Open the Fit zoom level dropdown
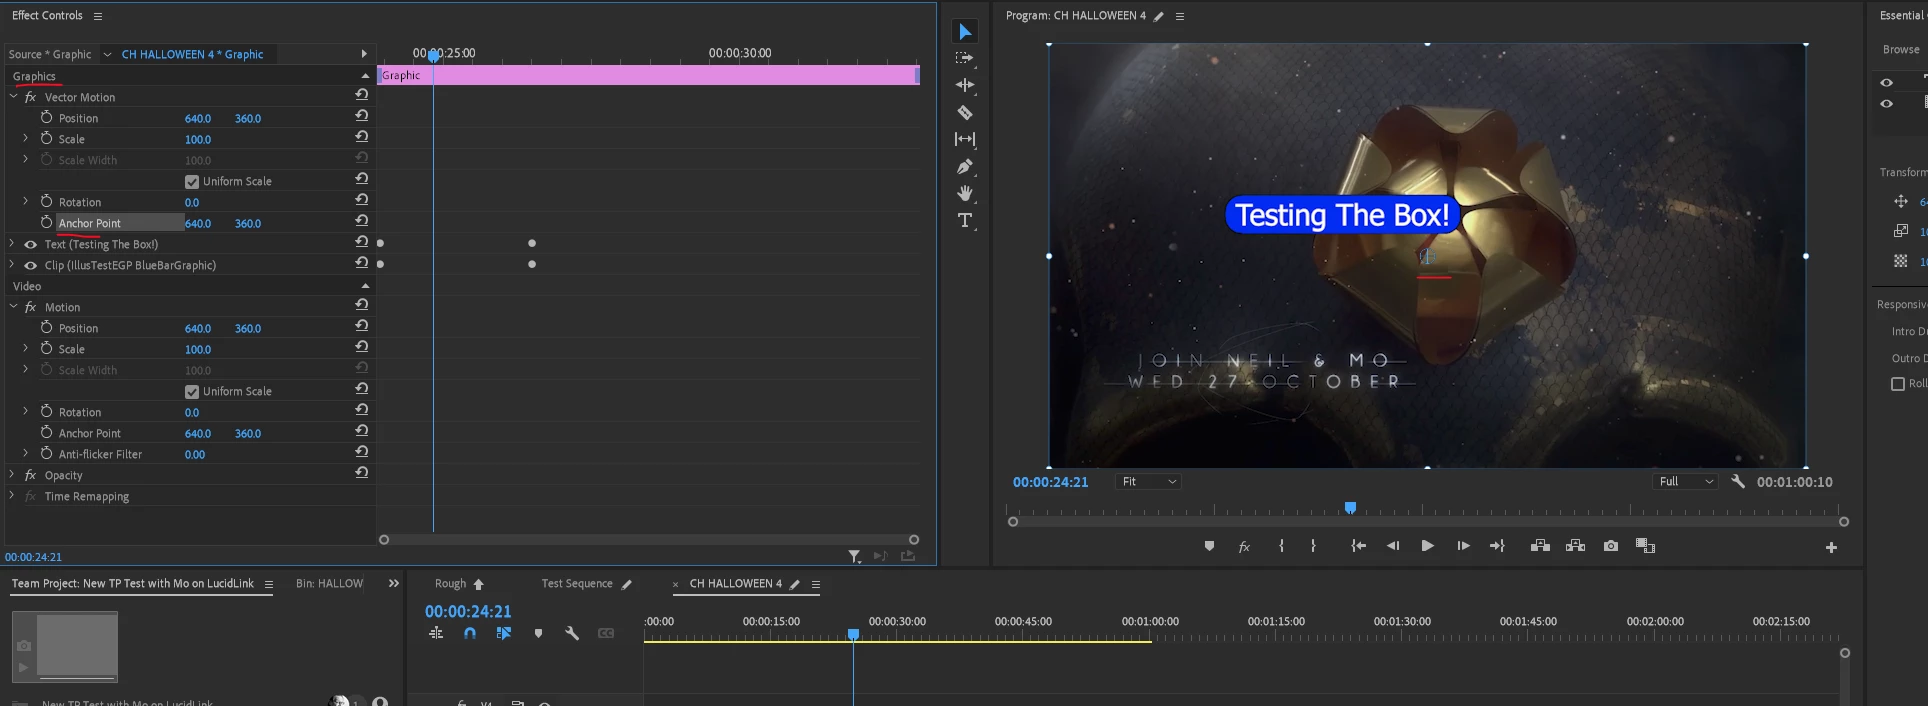The image size is (1928, 706). tap(1148, 482)
